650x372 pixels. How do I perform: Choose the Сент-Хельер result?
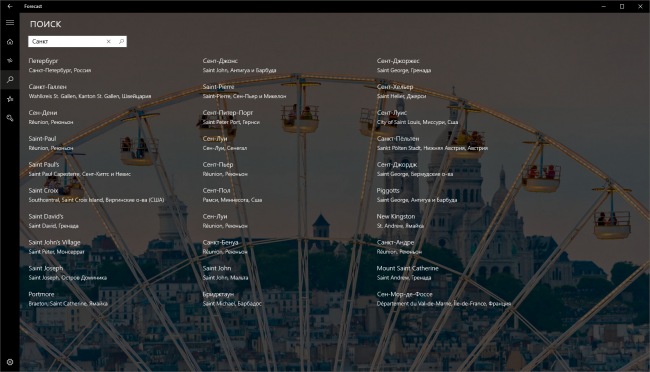[401, 91]
